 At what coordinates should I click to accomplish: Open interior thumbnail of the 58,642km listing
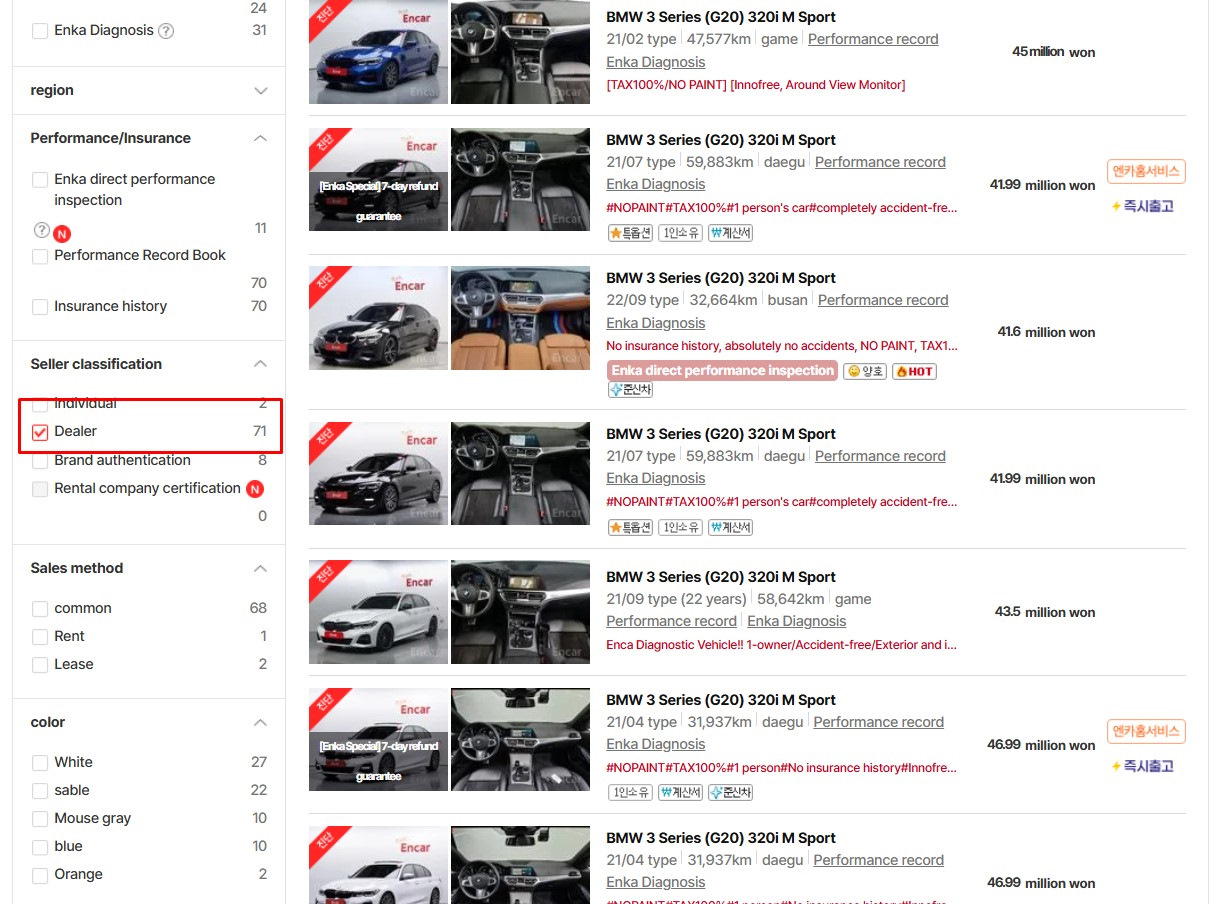pos(520,612)
